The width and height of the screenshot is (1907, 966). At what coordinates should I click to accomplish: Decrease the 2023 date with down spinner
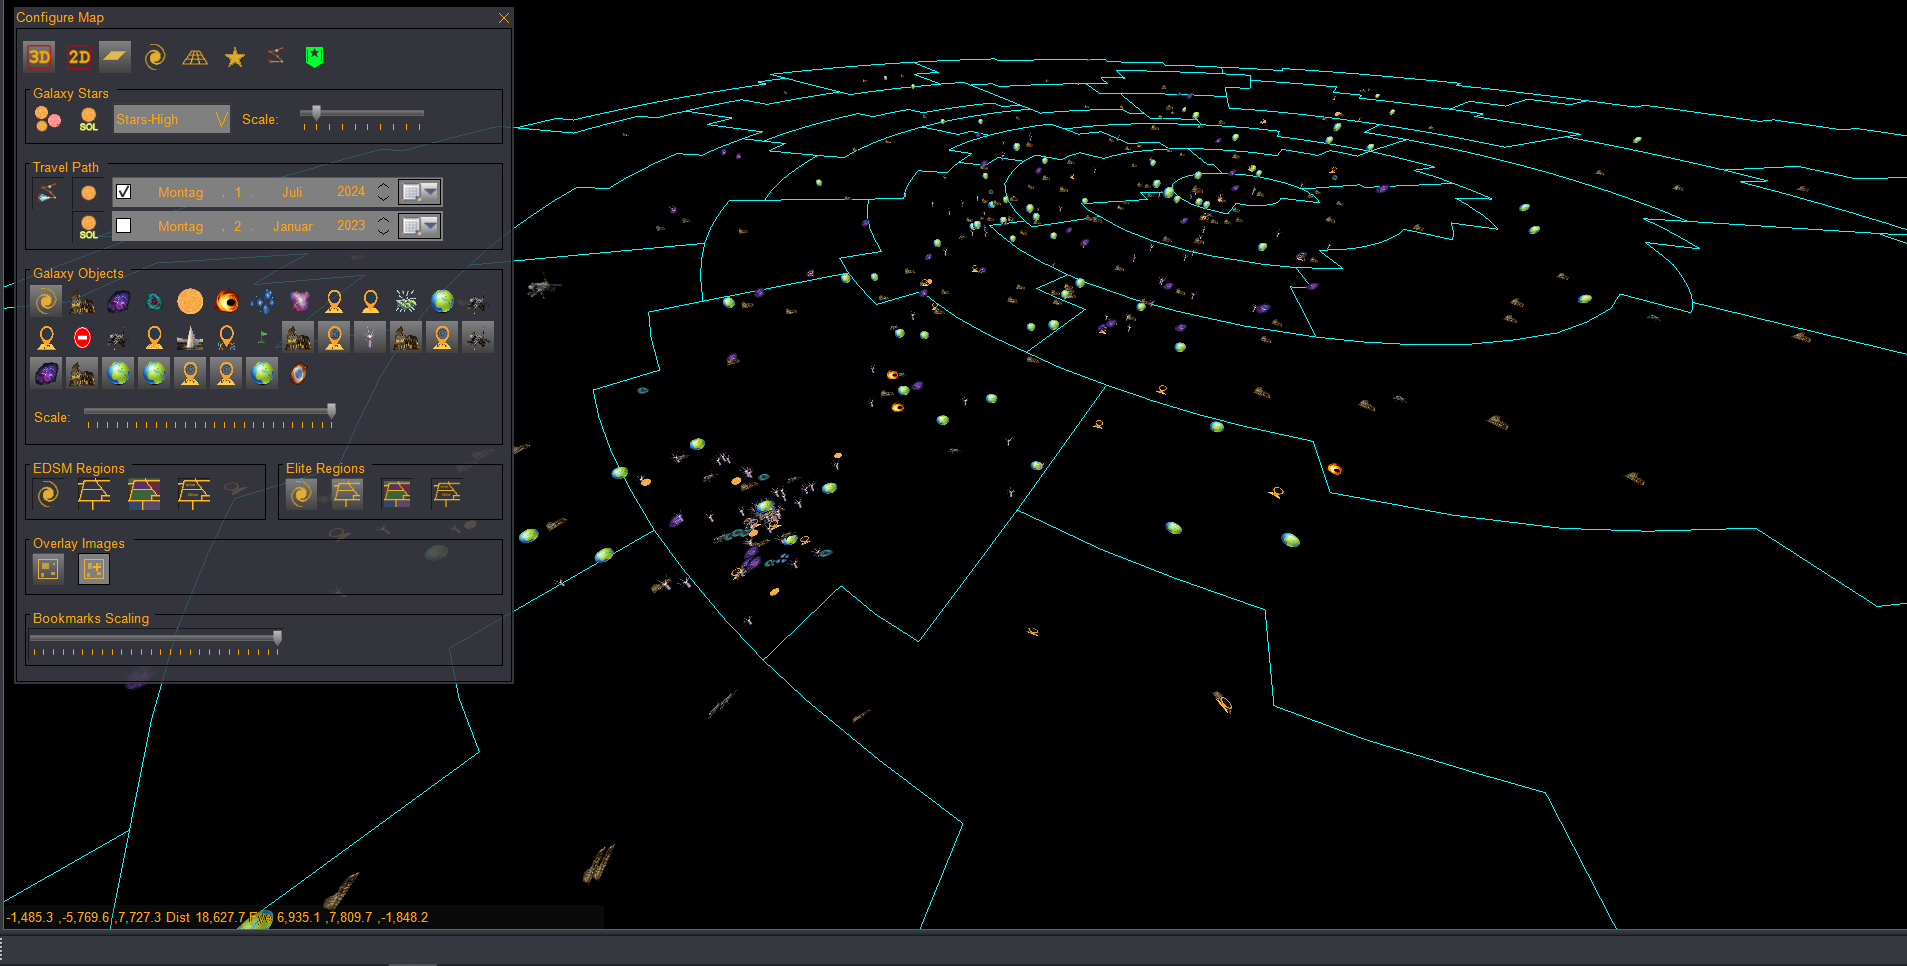pos(384,232)
